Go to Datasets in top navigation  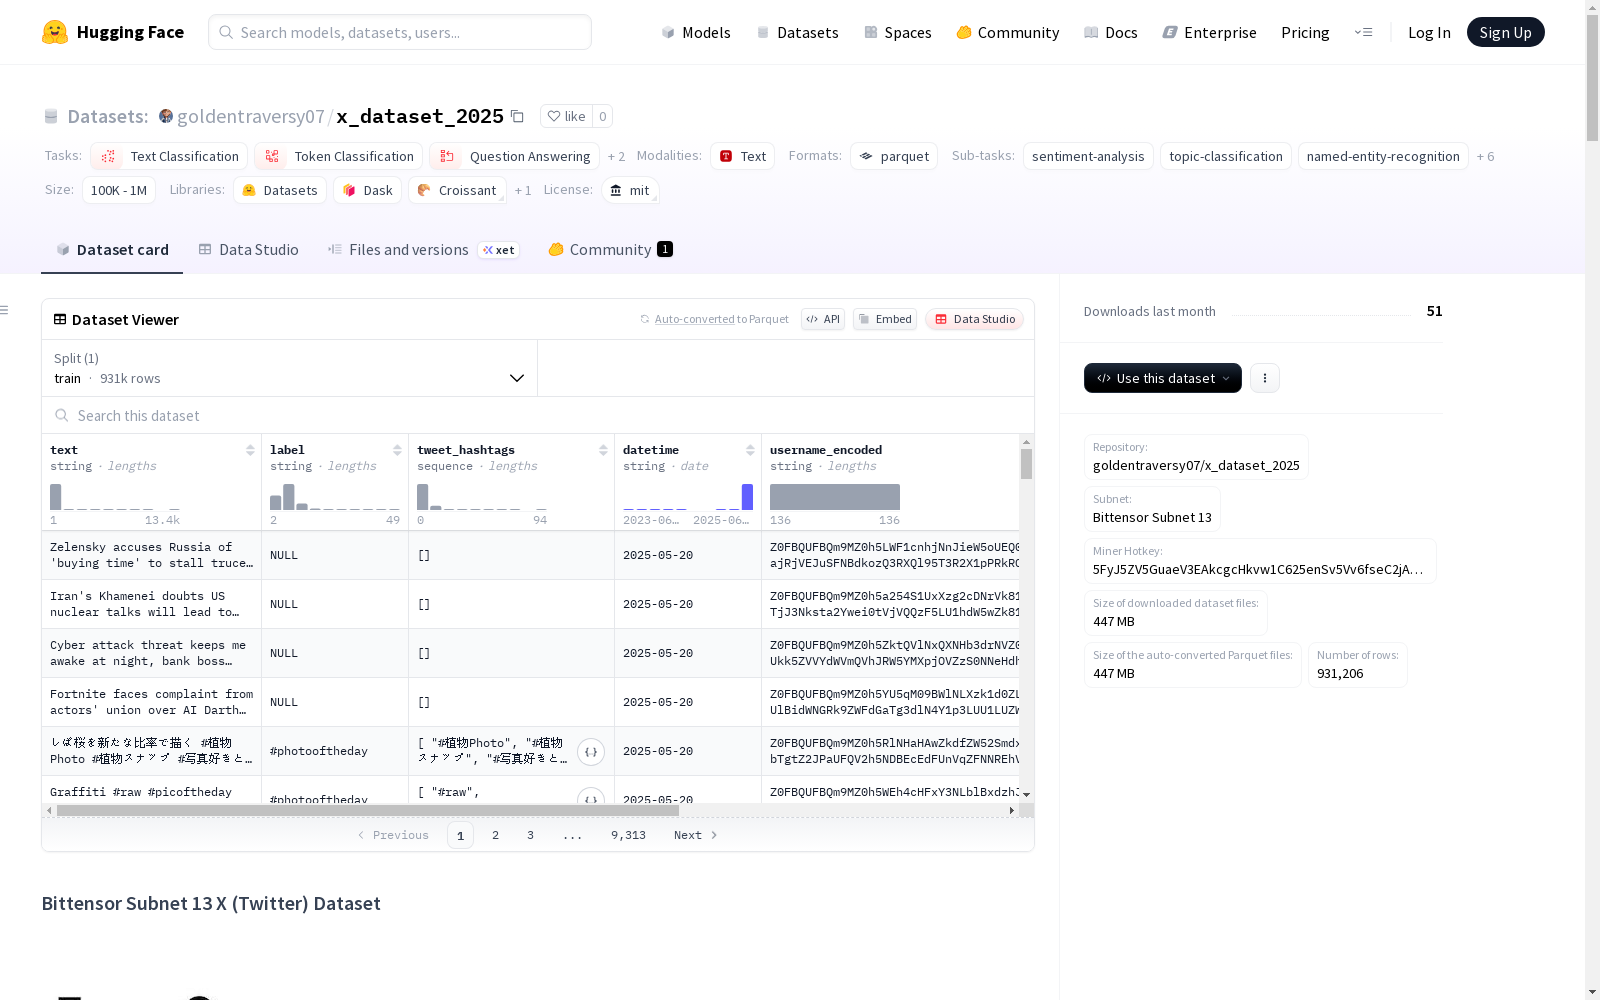[797, 32]
